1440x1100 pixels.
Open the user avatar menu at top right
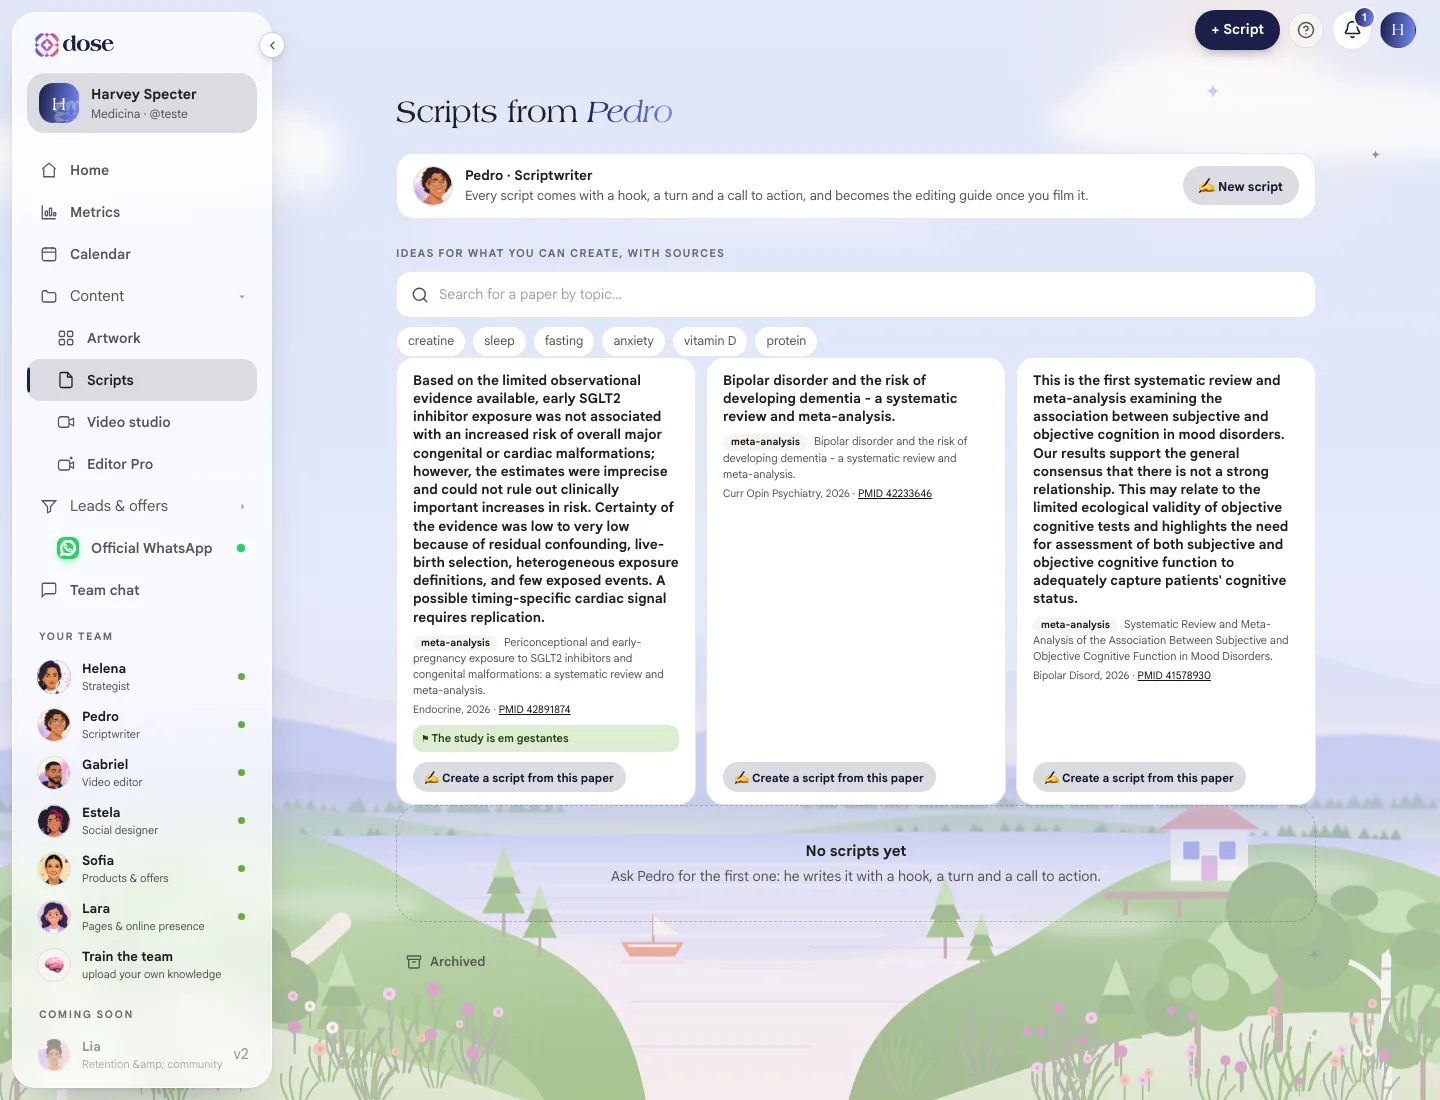1398,30
